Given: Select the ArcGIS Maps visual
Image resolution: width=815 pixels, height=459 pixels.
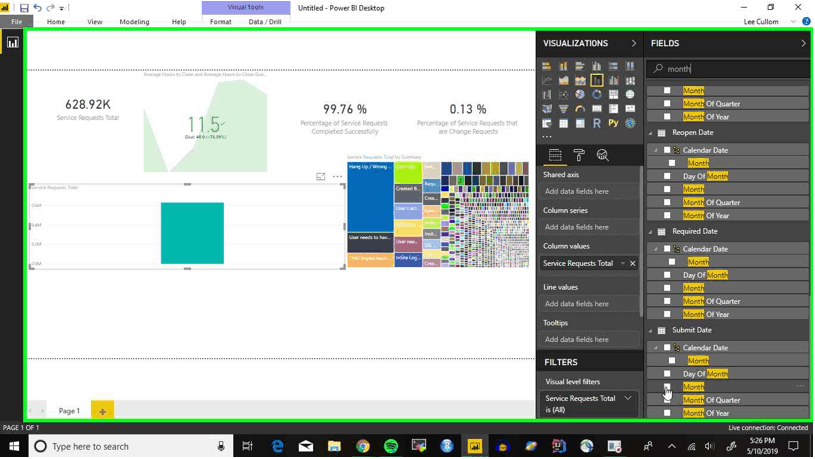Looking at the screenshot, I should tap(630, 123).
